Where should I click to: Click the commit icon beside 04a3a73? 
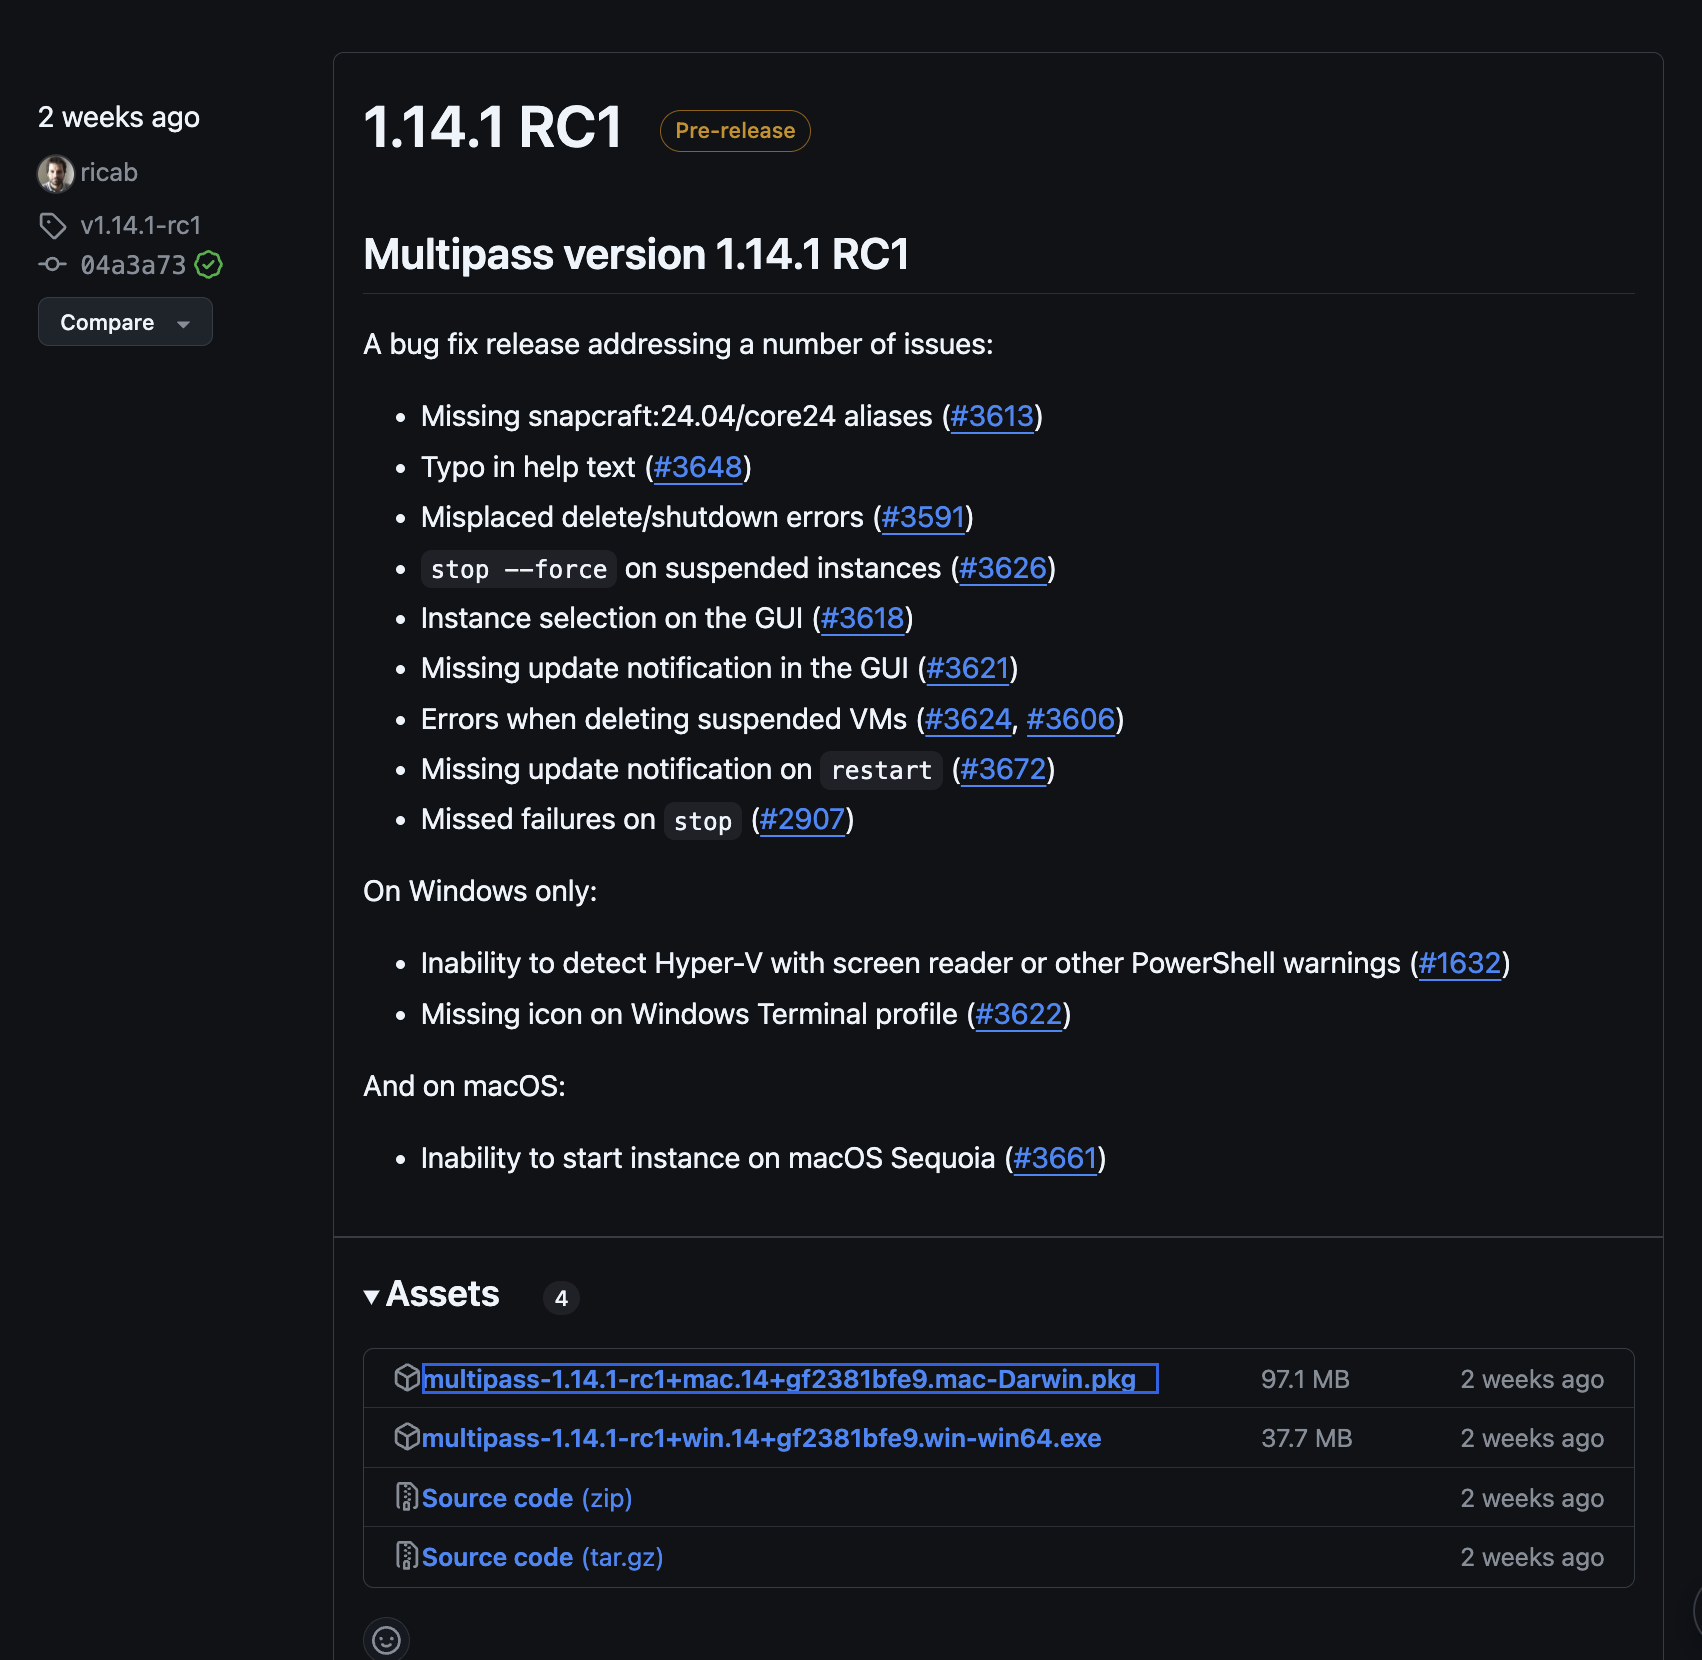[x=53, y=265]
